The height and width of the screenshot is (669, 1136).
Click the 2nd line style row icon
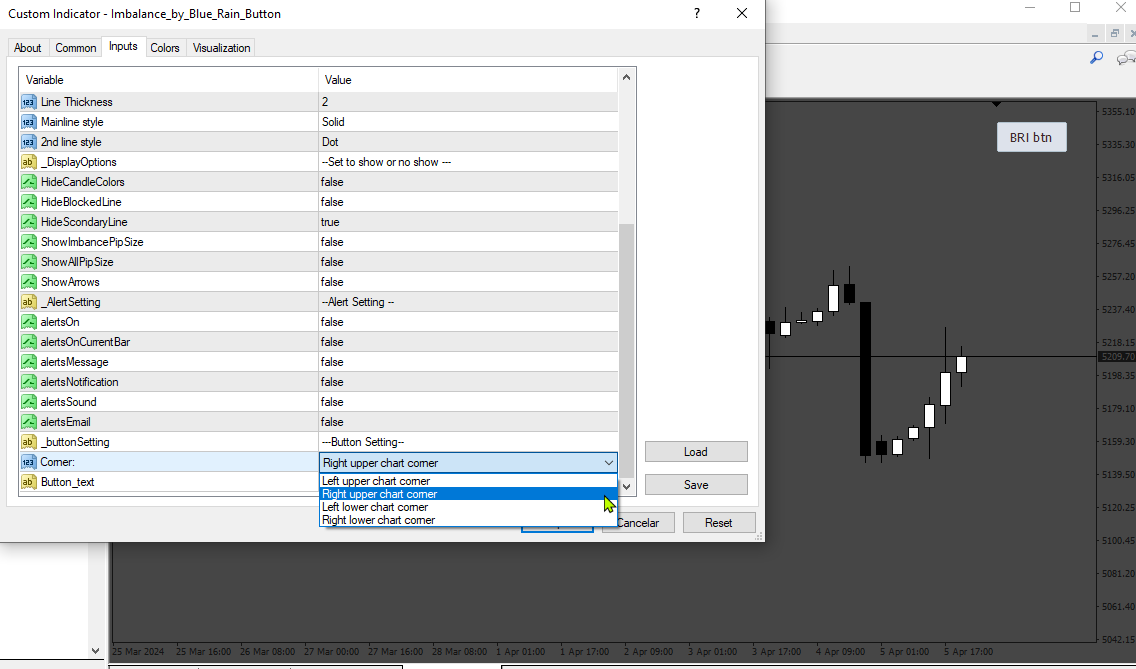tap(29, 142)
